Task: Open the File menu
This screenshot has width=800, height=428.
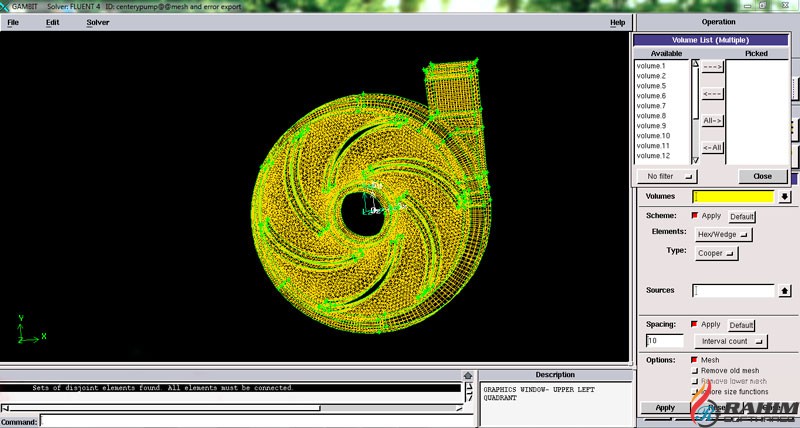Action: (x=13, y=22)
